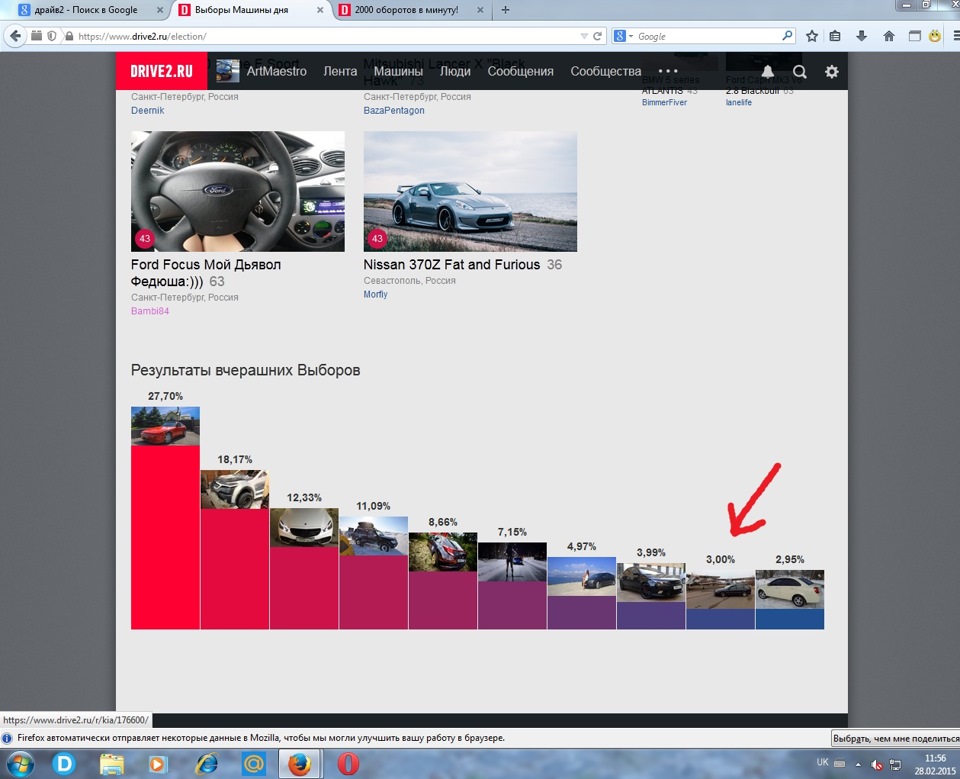Image resolution: width=960 pixels, height=779 pixels.
Task: Click the 2,95% white sedan thumbnail
Action: (x=790, y=590)
